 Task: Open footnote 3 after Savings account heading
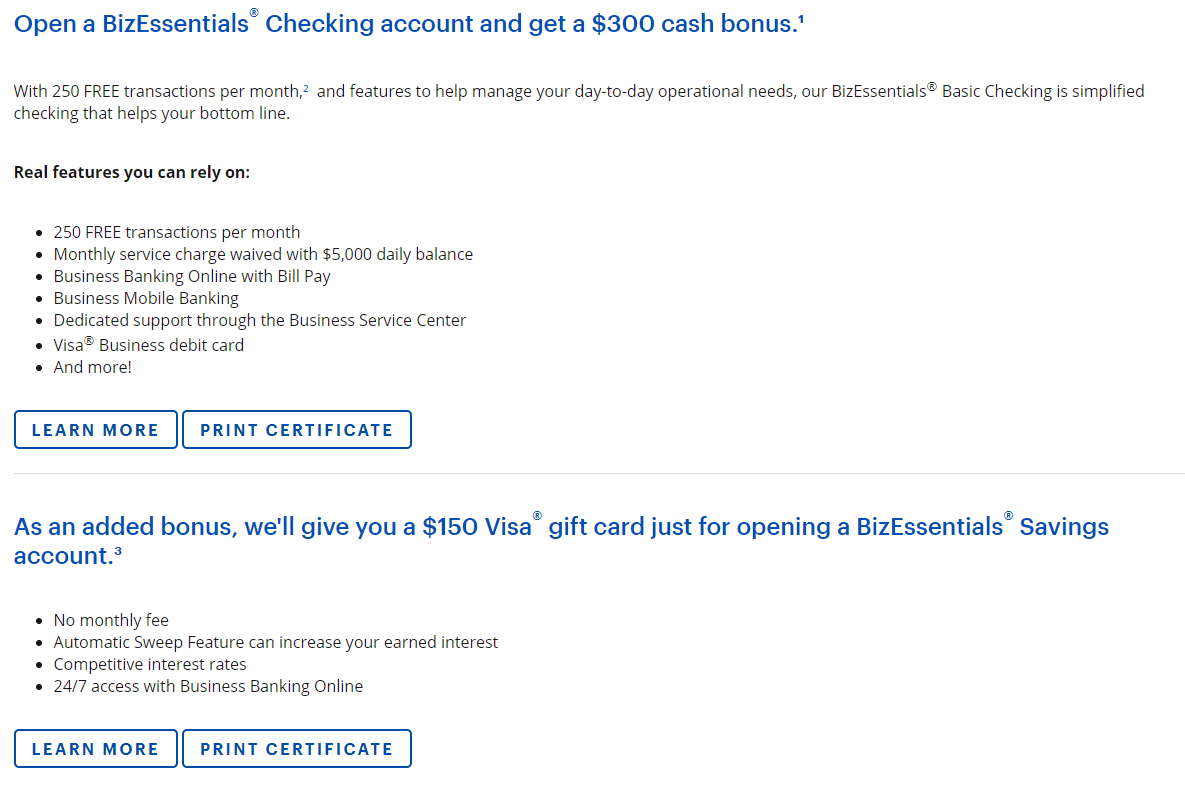tap(118, 552)
